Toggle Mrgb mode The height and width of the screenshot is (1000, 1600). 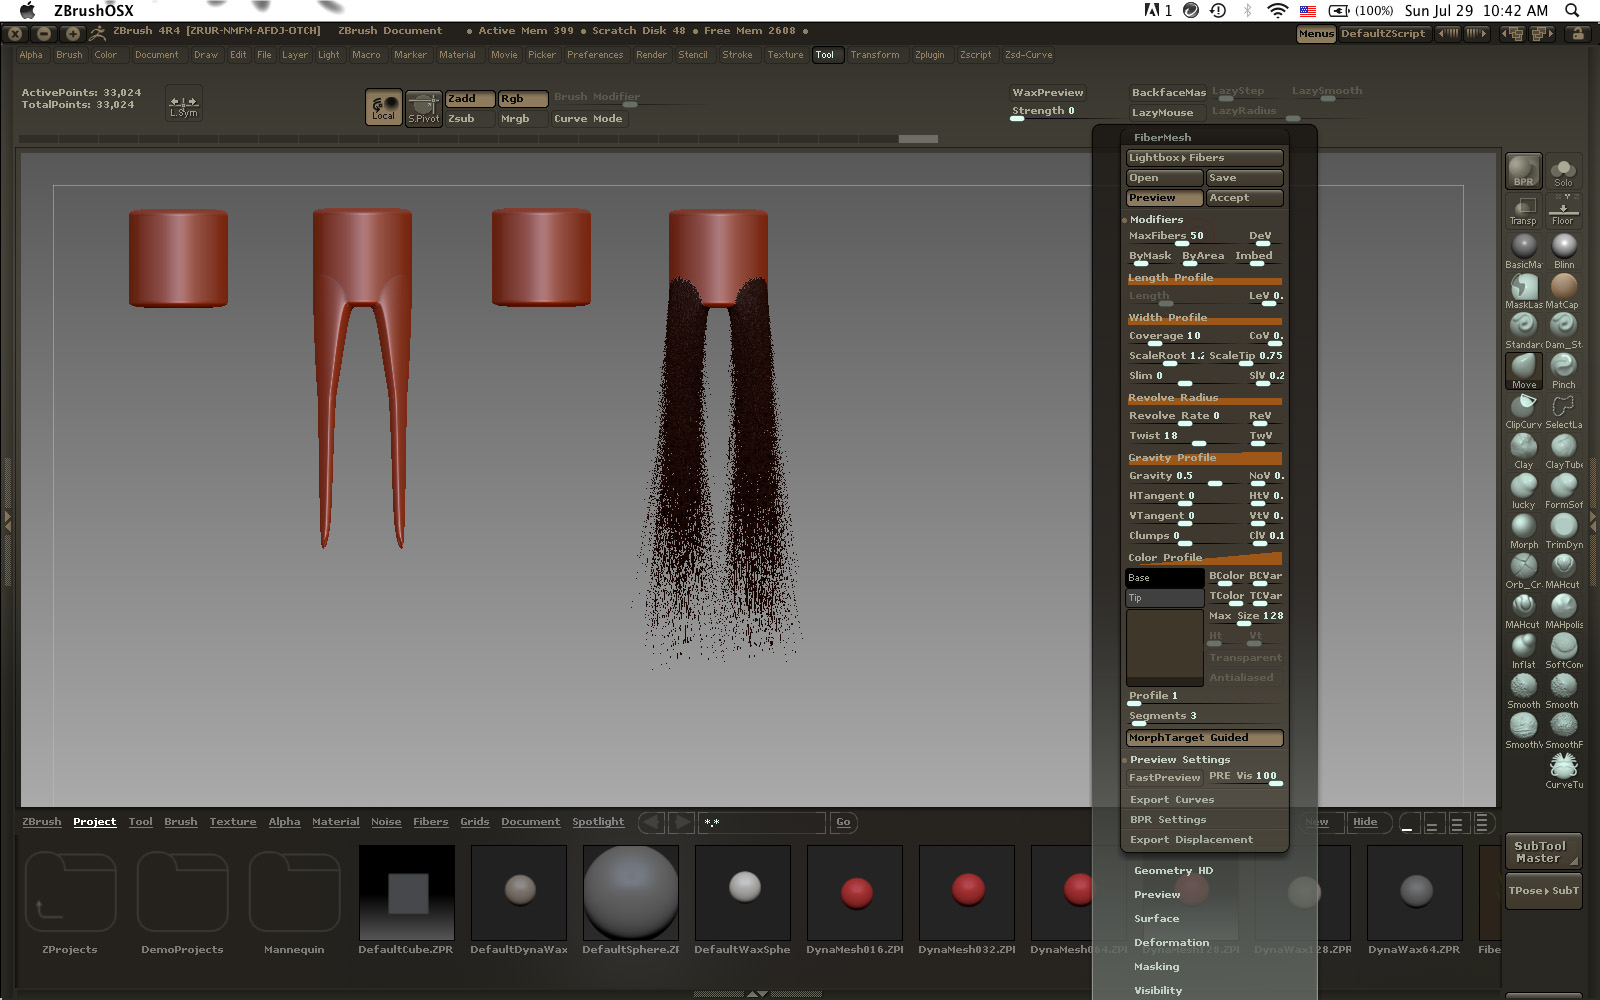tap(523, 119)
